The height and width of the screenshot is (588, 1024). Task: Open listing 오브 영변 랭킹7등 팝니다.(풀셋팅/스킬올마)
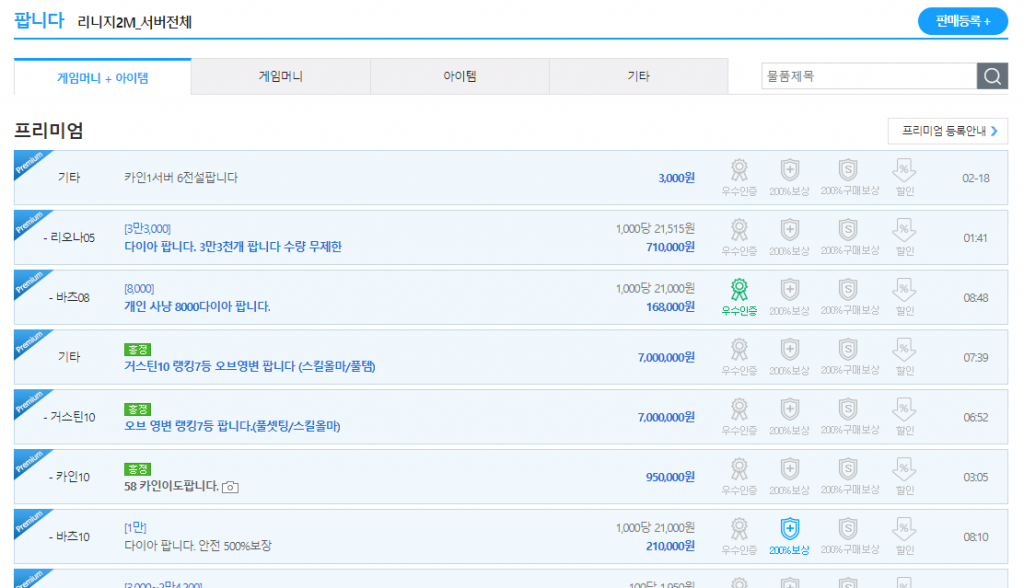[232, 427]
